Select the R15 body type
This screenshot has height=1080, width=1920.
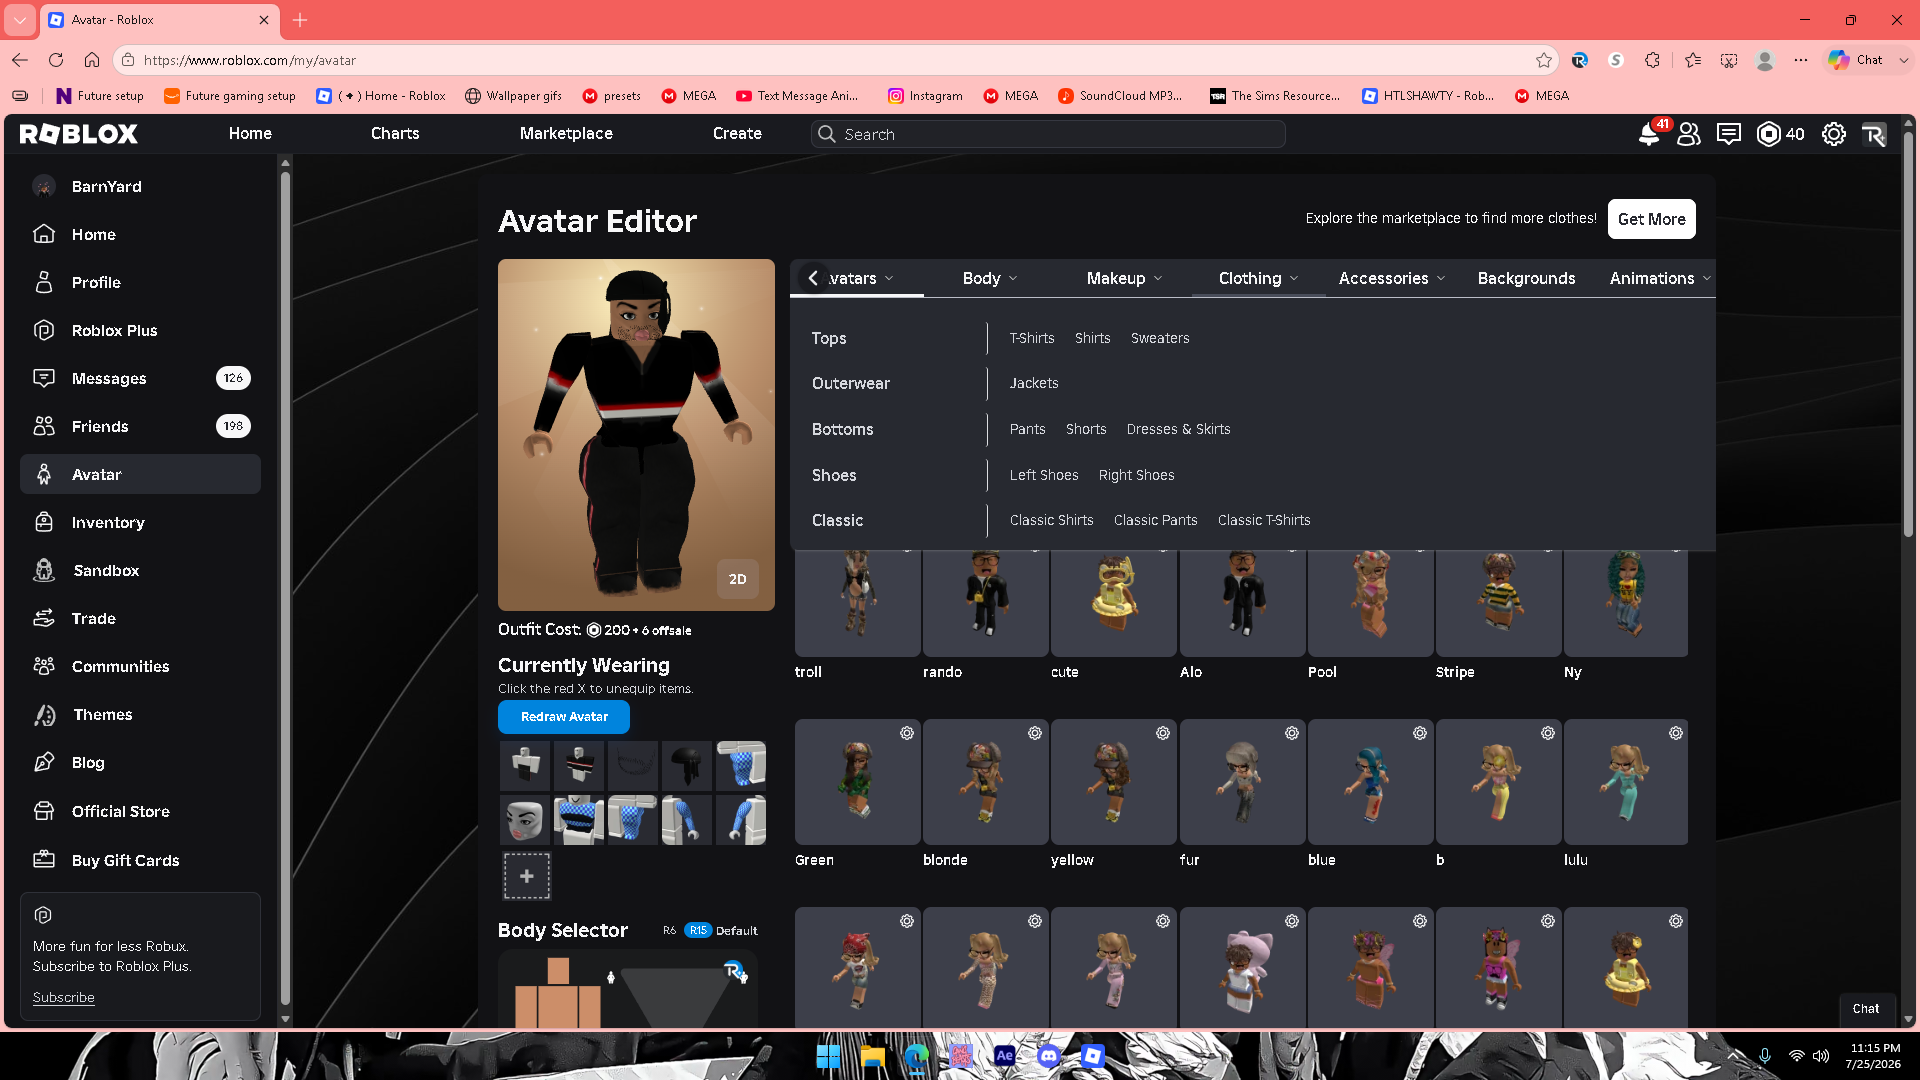click(x=698, y=930)
